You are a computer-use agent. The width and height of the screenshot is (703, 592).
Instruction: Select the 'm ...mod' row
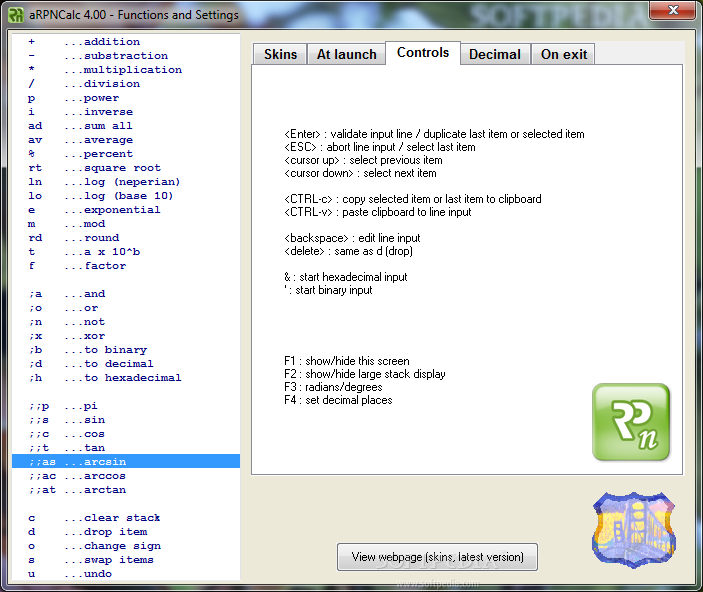(x=126, y=223)
